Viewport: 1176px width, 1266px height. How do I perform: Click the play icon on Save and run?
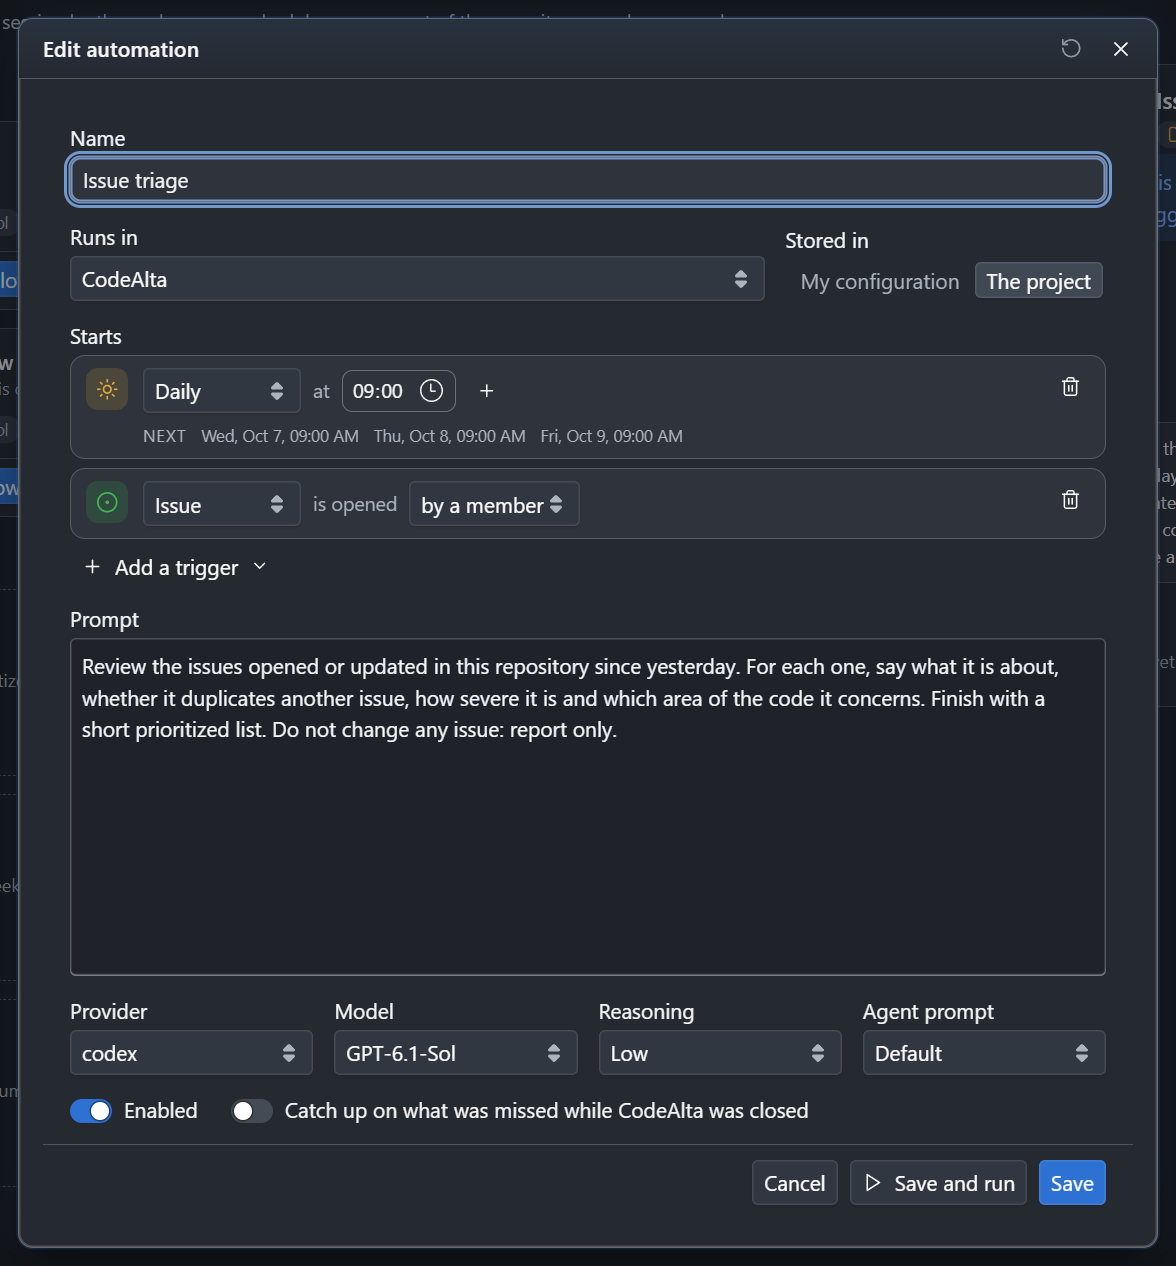click(873, 1183)
